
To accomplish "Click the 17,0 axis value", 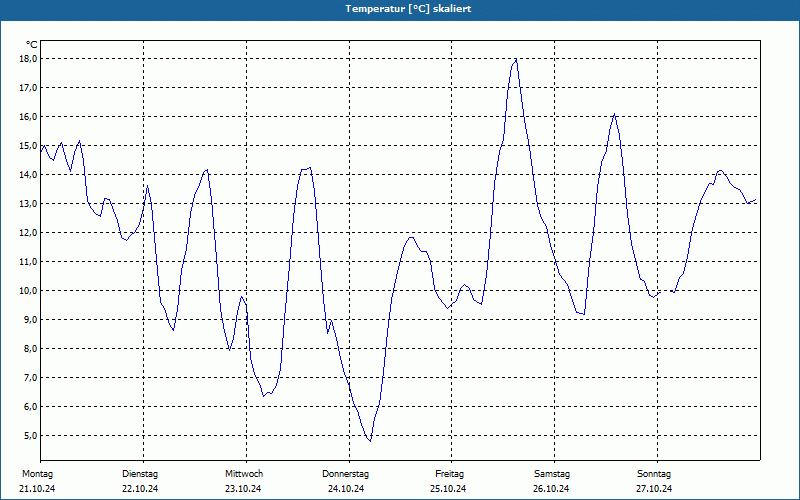I will coord(28,88).
